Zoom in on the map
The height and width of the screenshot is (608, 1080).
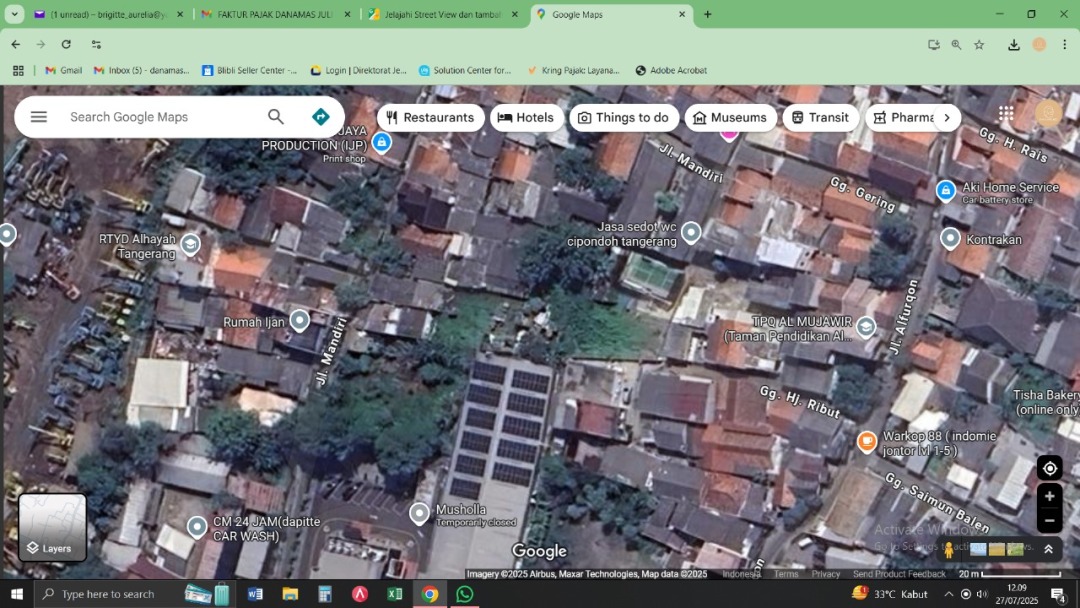pos(1049,496)
